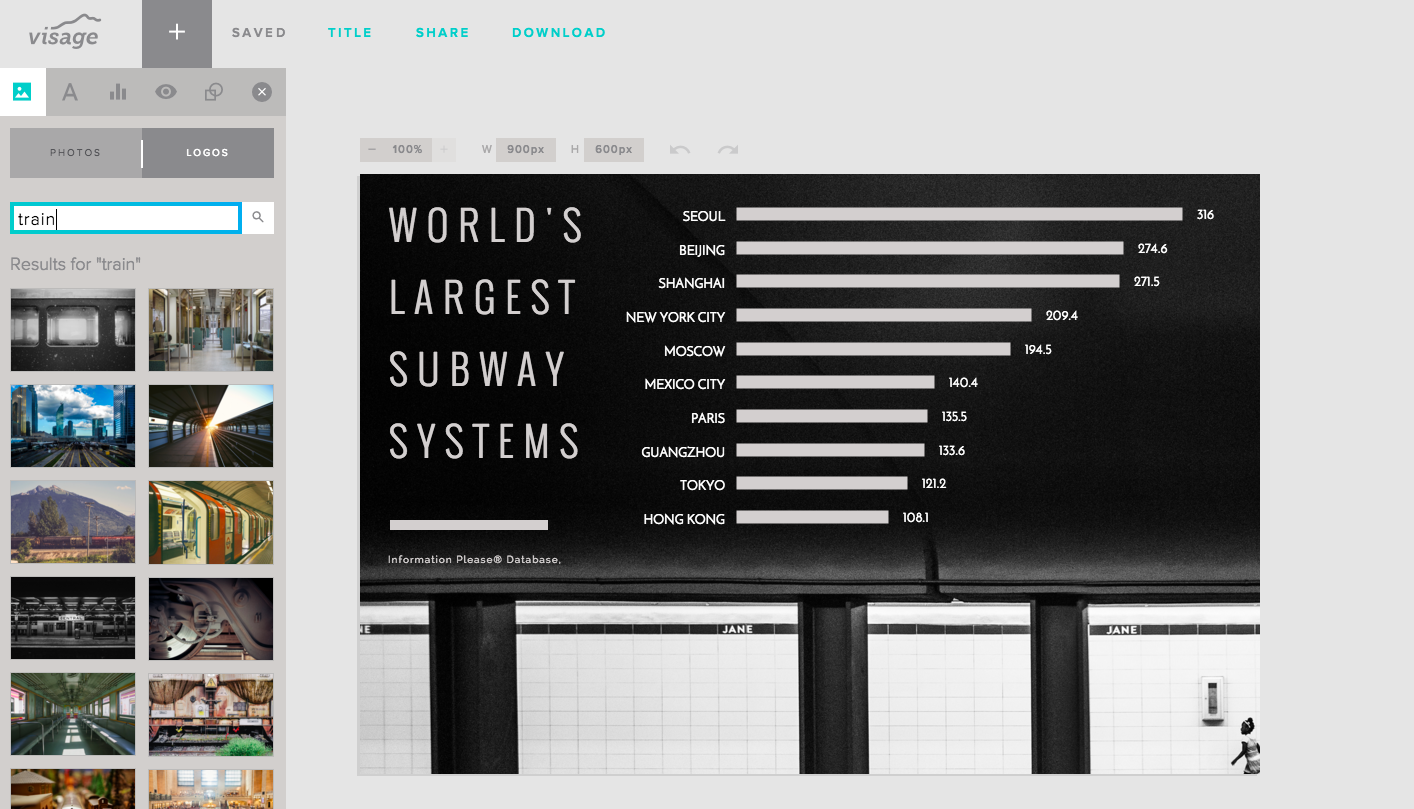The height and width of the screenshot is (809, 1414).
Task: Zoom out with the minus button
Action: pos(372,150)
